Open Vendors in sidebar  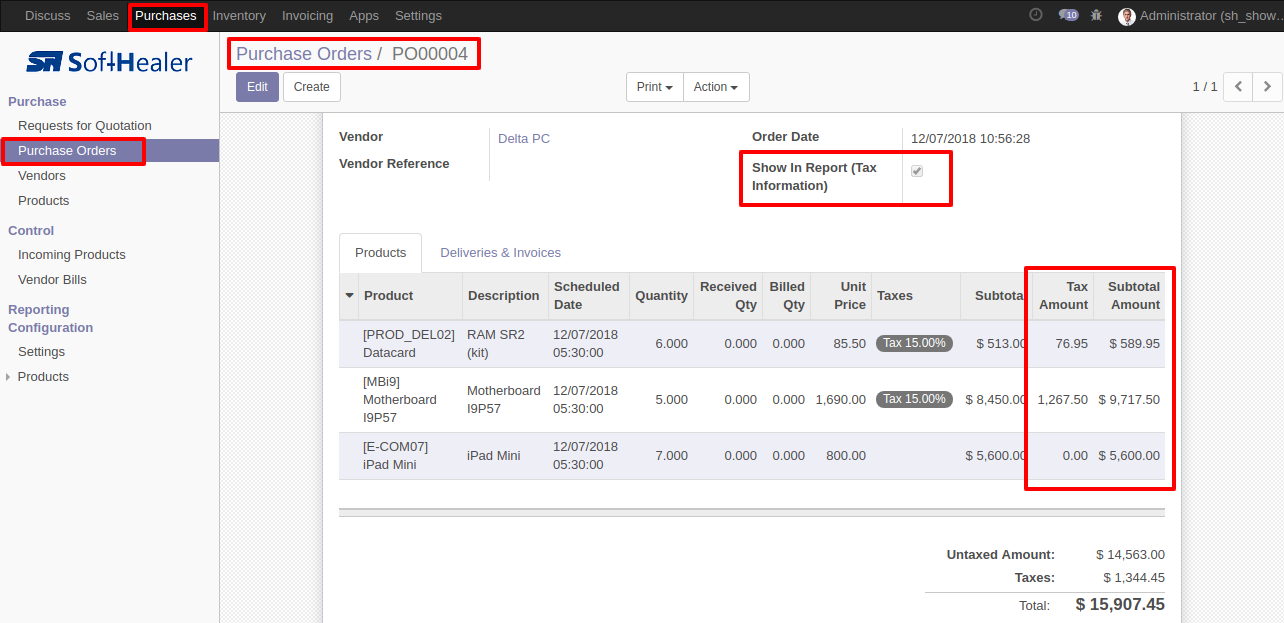42,176
